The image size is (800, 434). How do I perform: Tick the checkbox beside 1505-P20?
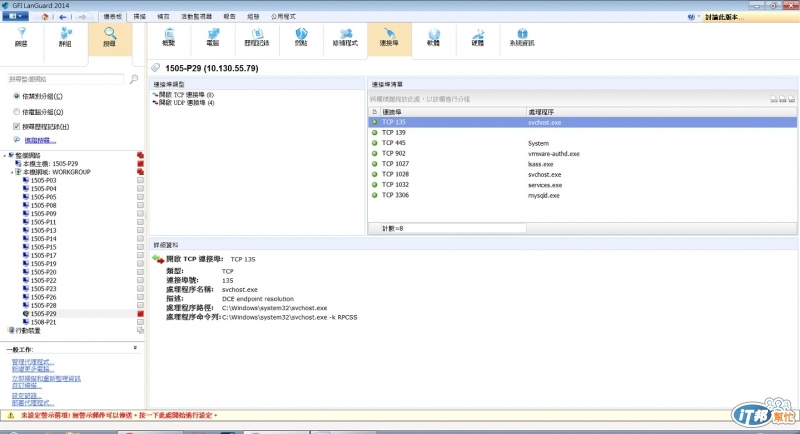(140, 272)
